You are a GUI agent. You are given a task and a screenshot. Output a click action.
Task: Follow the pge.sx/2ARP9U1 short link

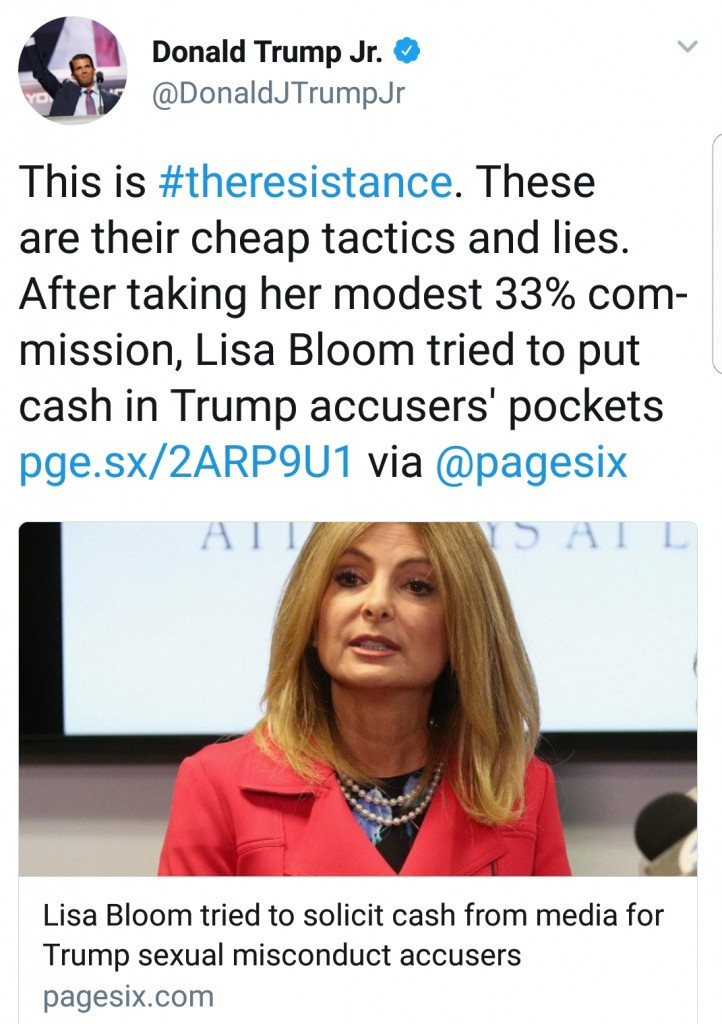(x=185, y=463)
